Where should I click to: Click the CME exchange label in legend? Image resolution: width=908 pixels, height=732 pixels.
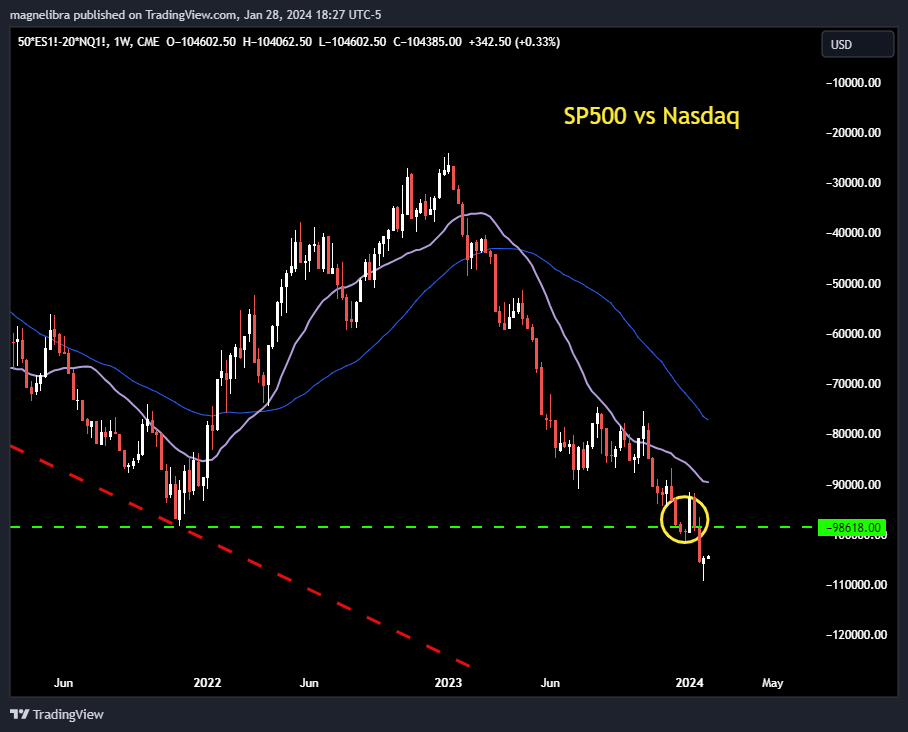[148, 42]
